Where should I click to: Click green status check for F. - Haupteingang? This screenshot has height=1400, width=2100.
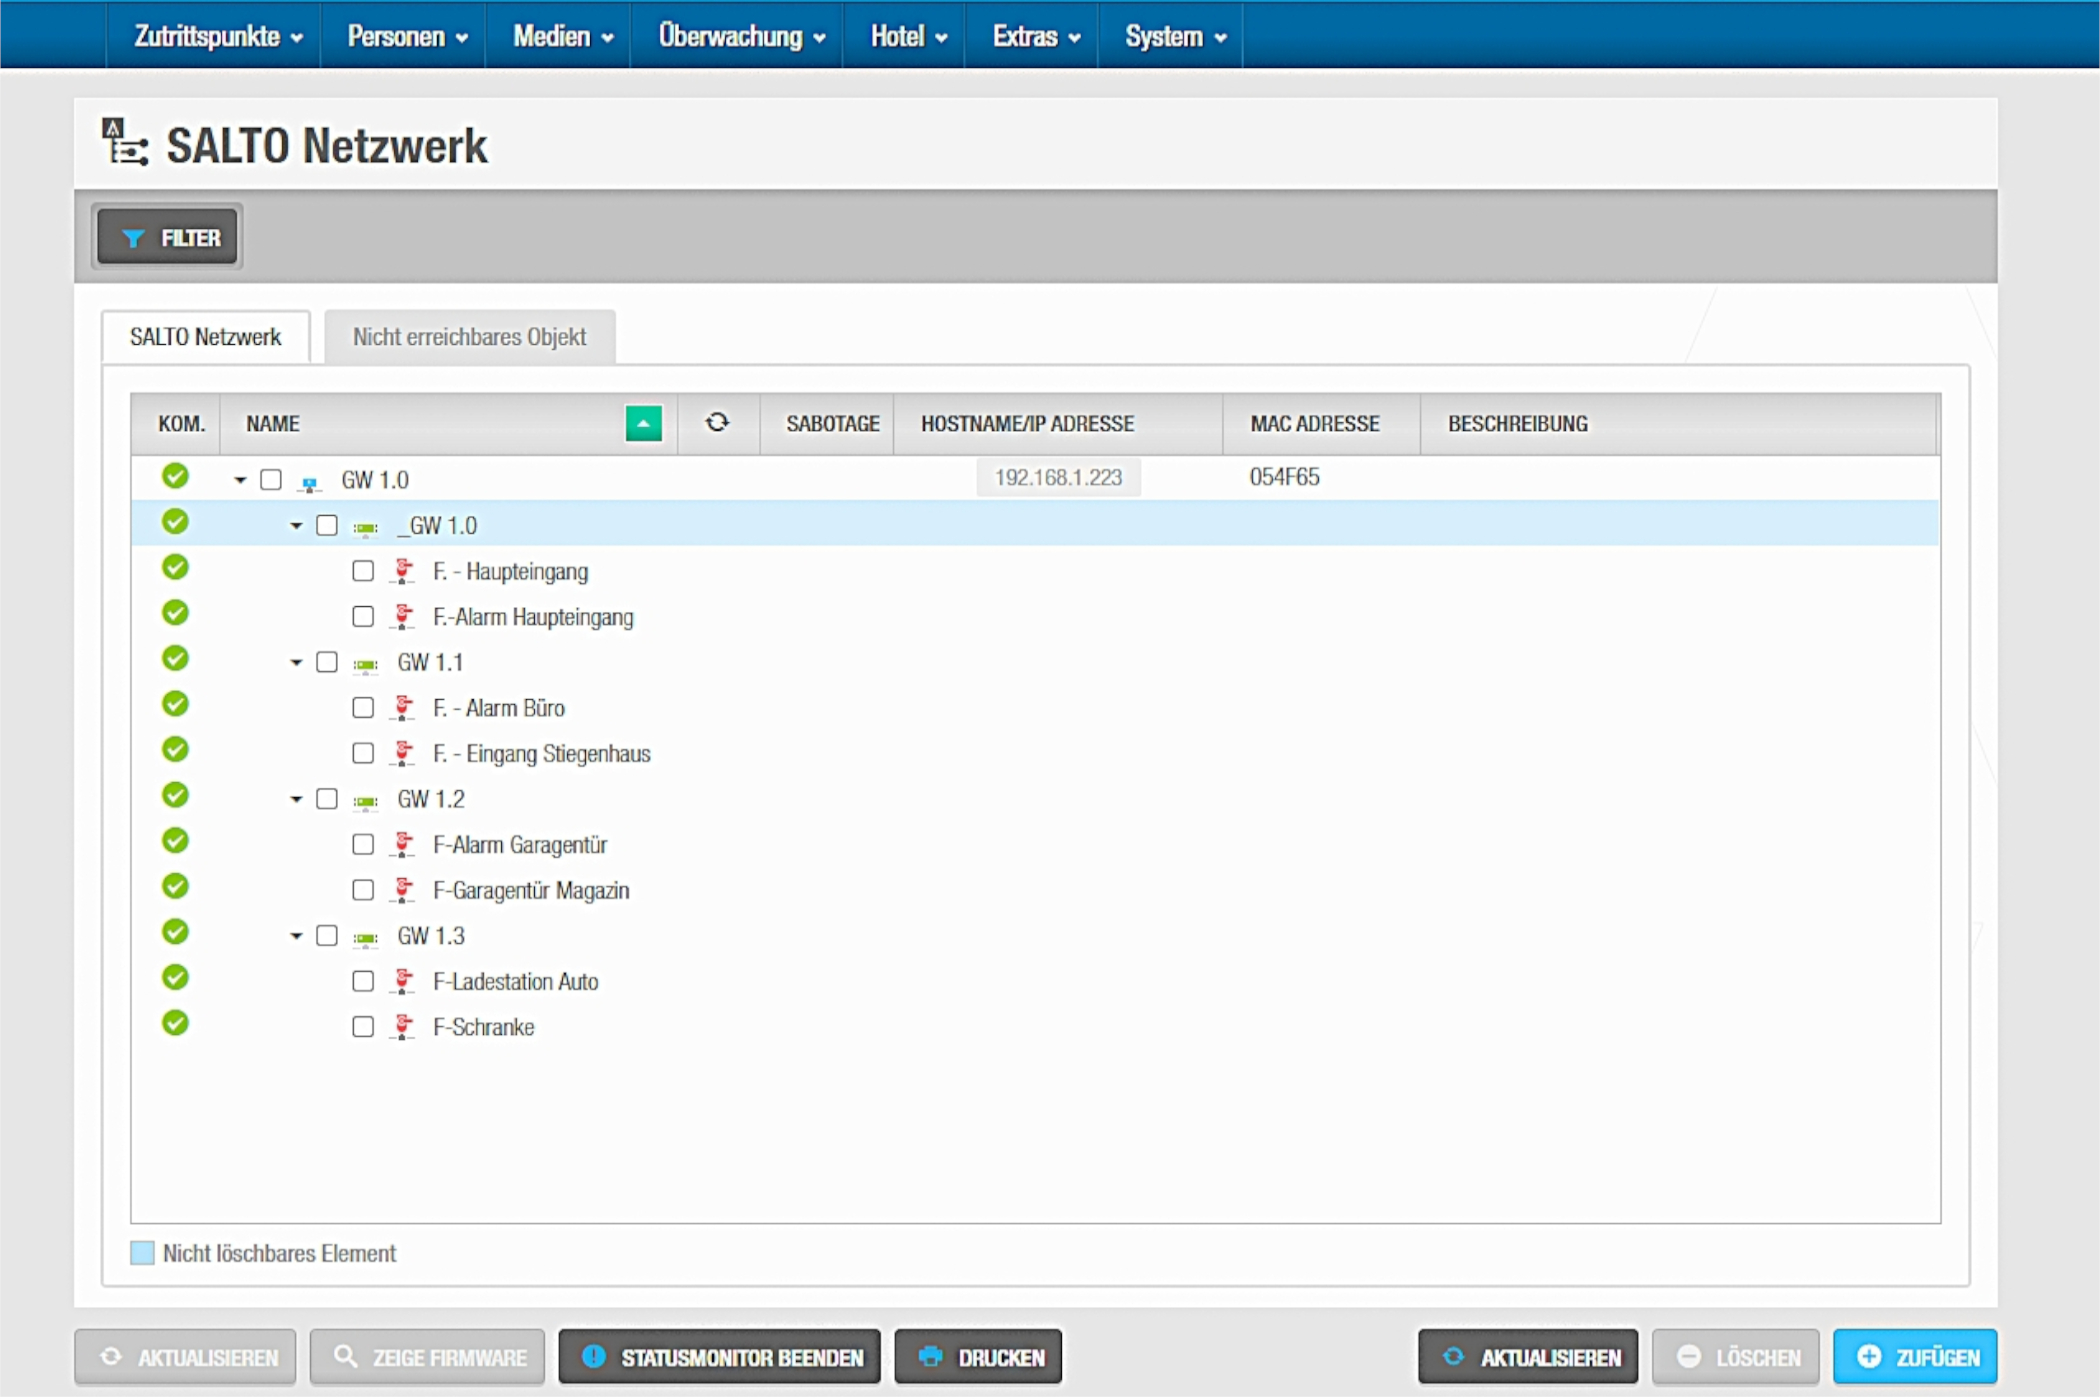[x=175, y=568]
